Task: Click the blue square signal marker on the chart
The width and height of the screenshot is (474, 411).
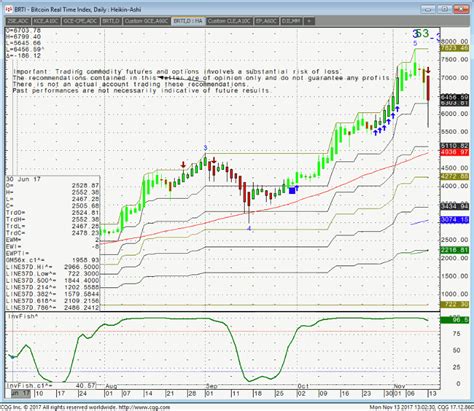Action: [292, 191]
